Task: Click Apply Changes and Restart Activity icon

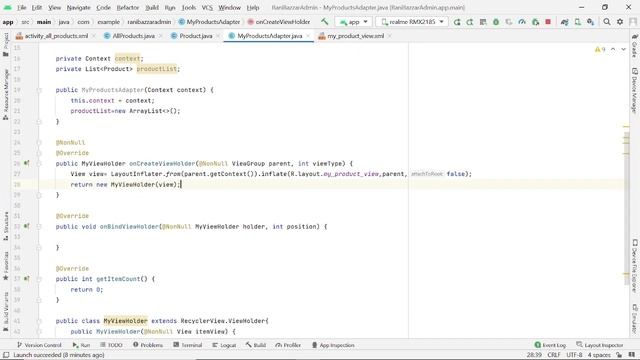Action: 470,22
